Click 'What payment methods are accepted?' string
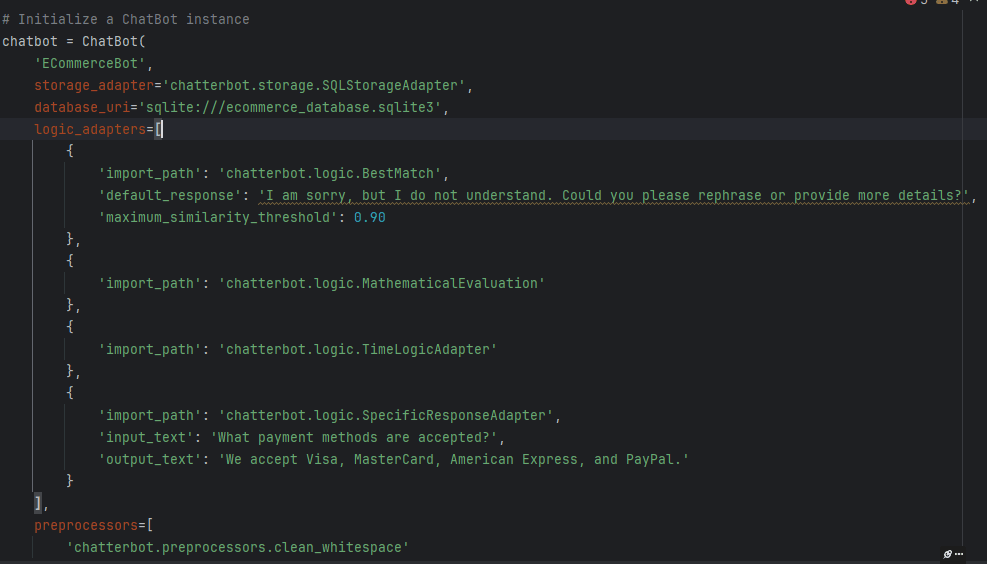This screenshot has width=987, height=564. point(354,438)
